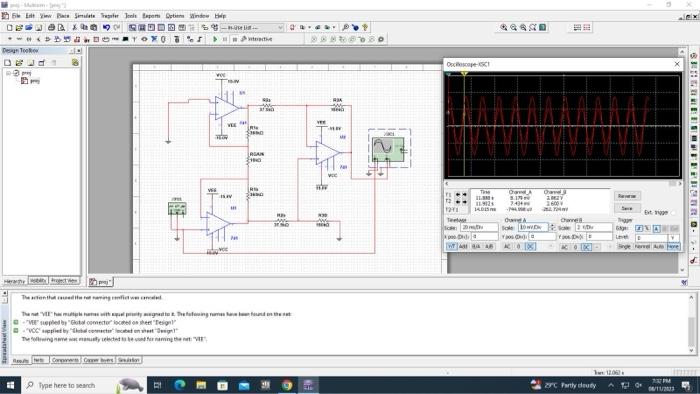This screenshot has height=394, width=700.
Task: Click the Reverse button on oscilloscope
Action: (x=627, y=196)
